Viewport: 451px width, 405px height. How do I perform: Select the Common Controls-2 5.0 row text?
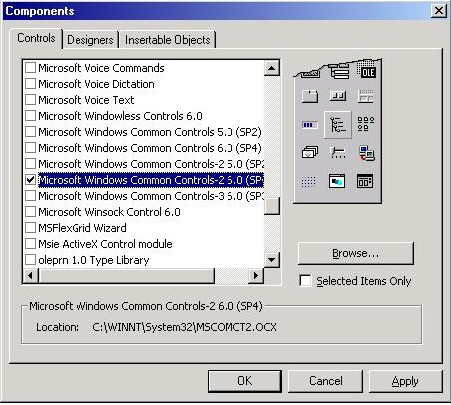[x=151, y=164]
